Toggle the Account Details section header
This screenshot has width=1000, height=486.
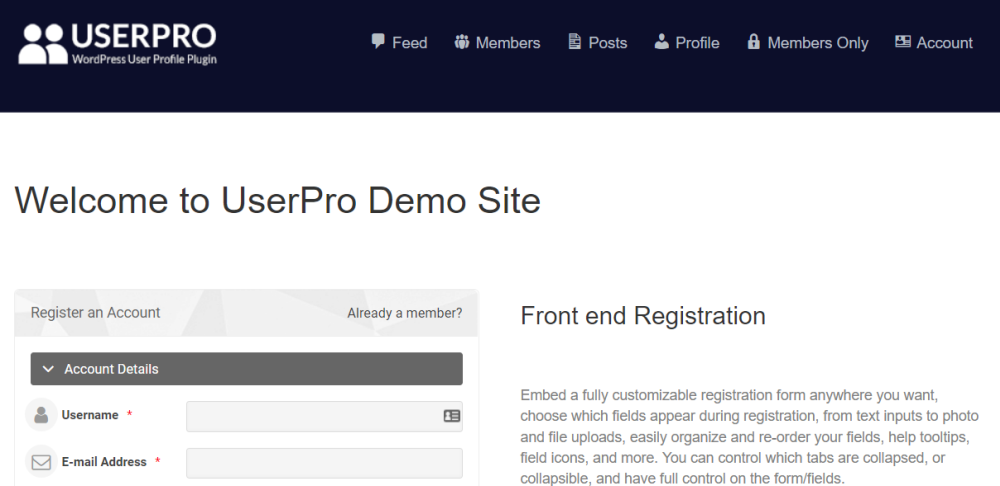click(246, 369)
